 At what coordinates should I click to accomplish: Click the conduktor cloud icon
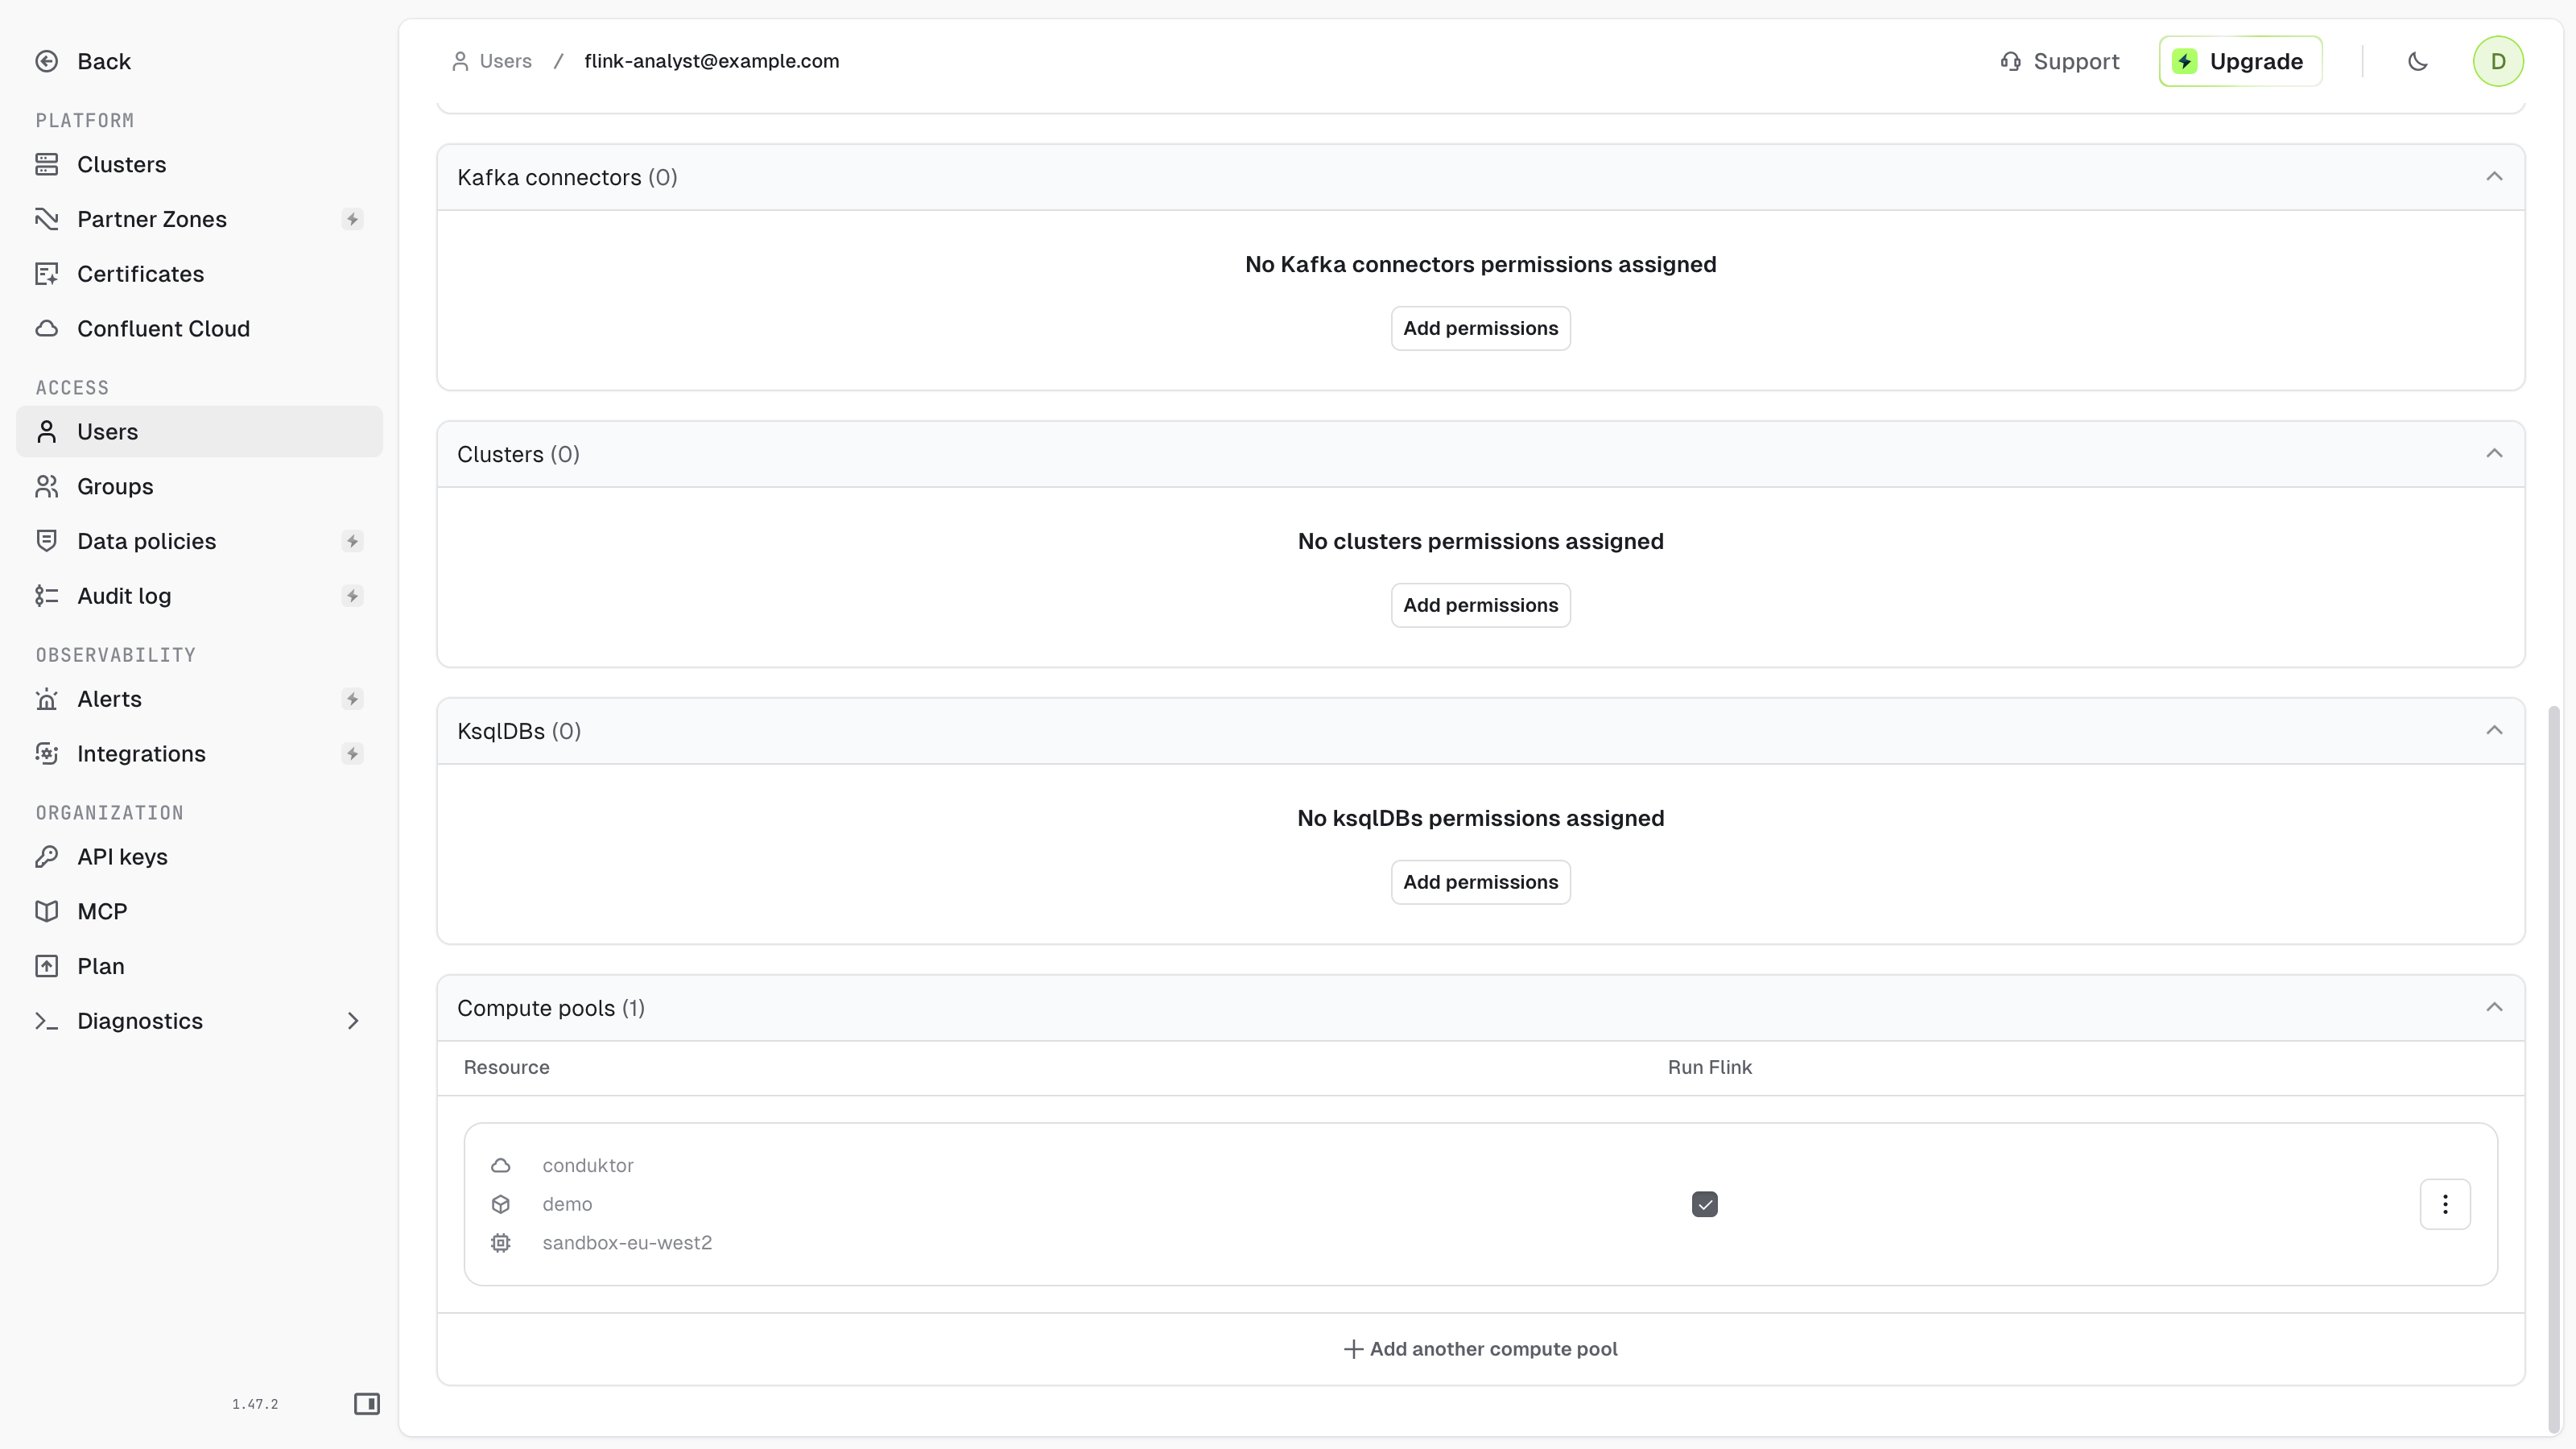tap(501, 1166)
